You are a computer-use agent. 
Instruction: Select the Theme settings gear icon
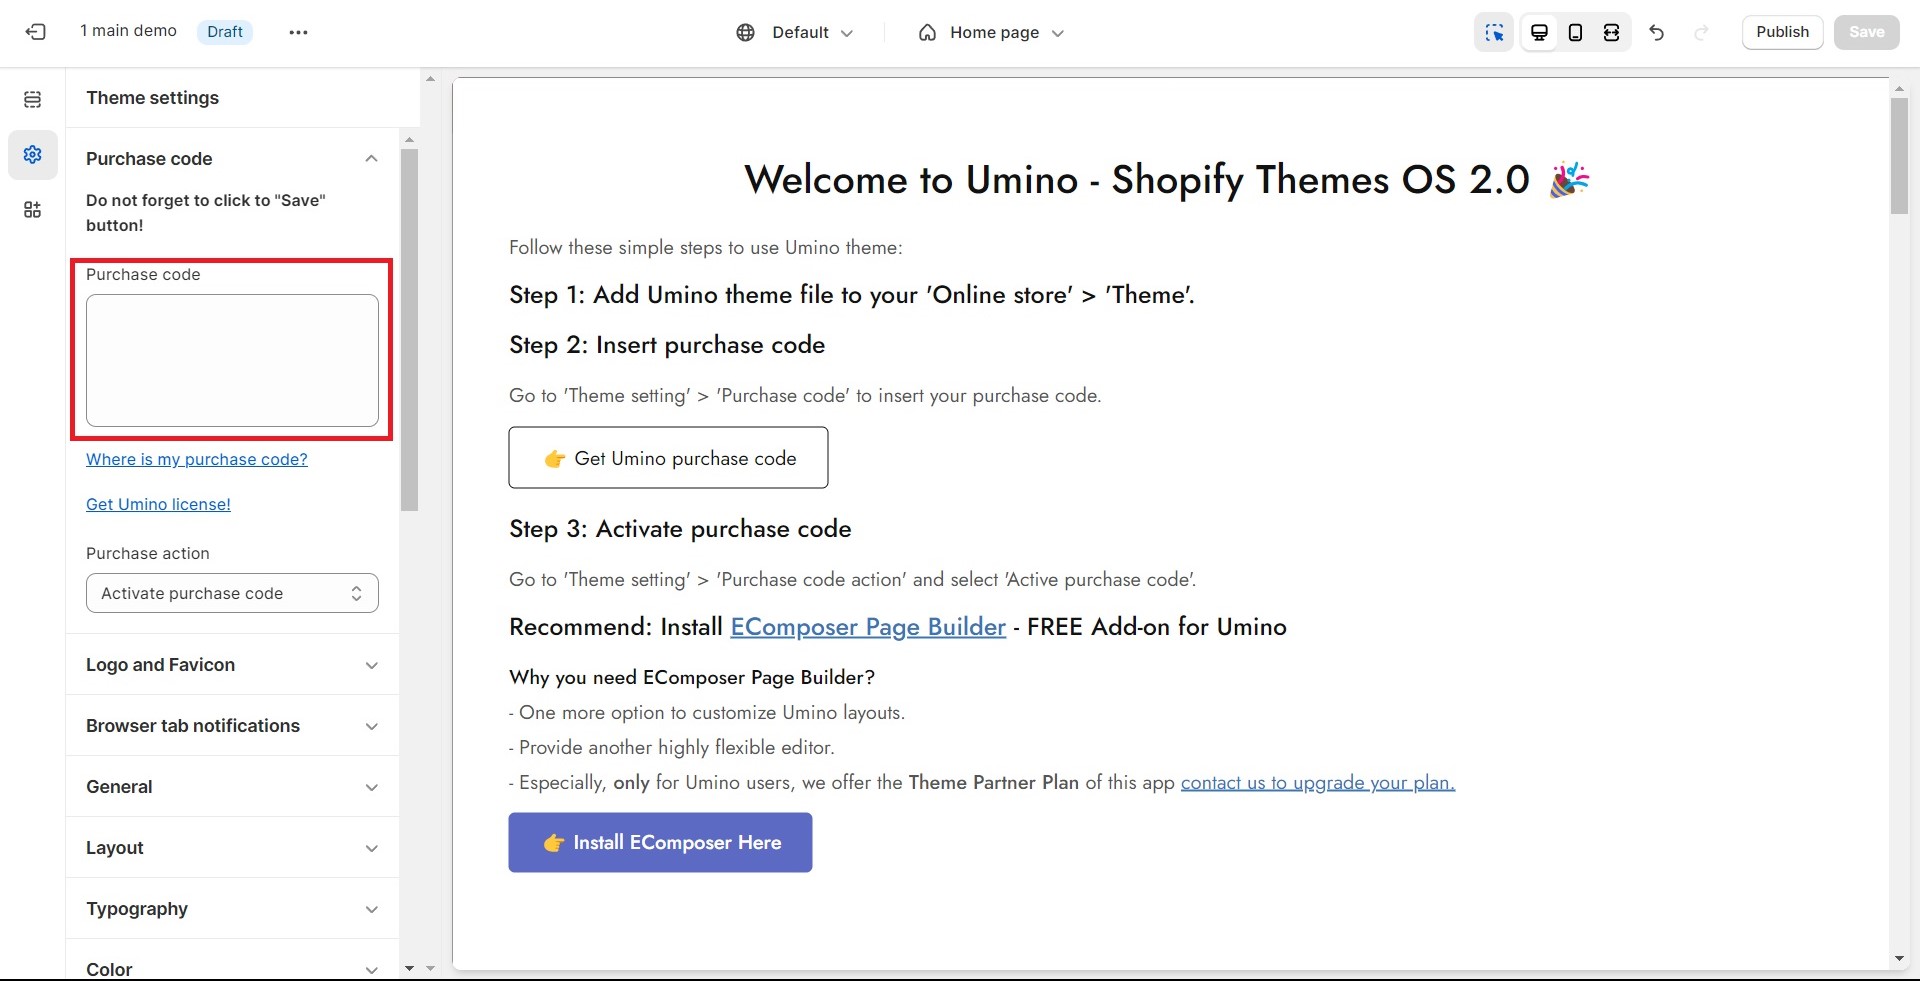pyautogui.click(x=33, y=154)
